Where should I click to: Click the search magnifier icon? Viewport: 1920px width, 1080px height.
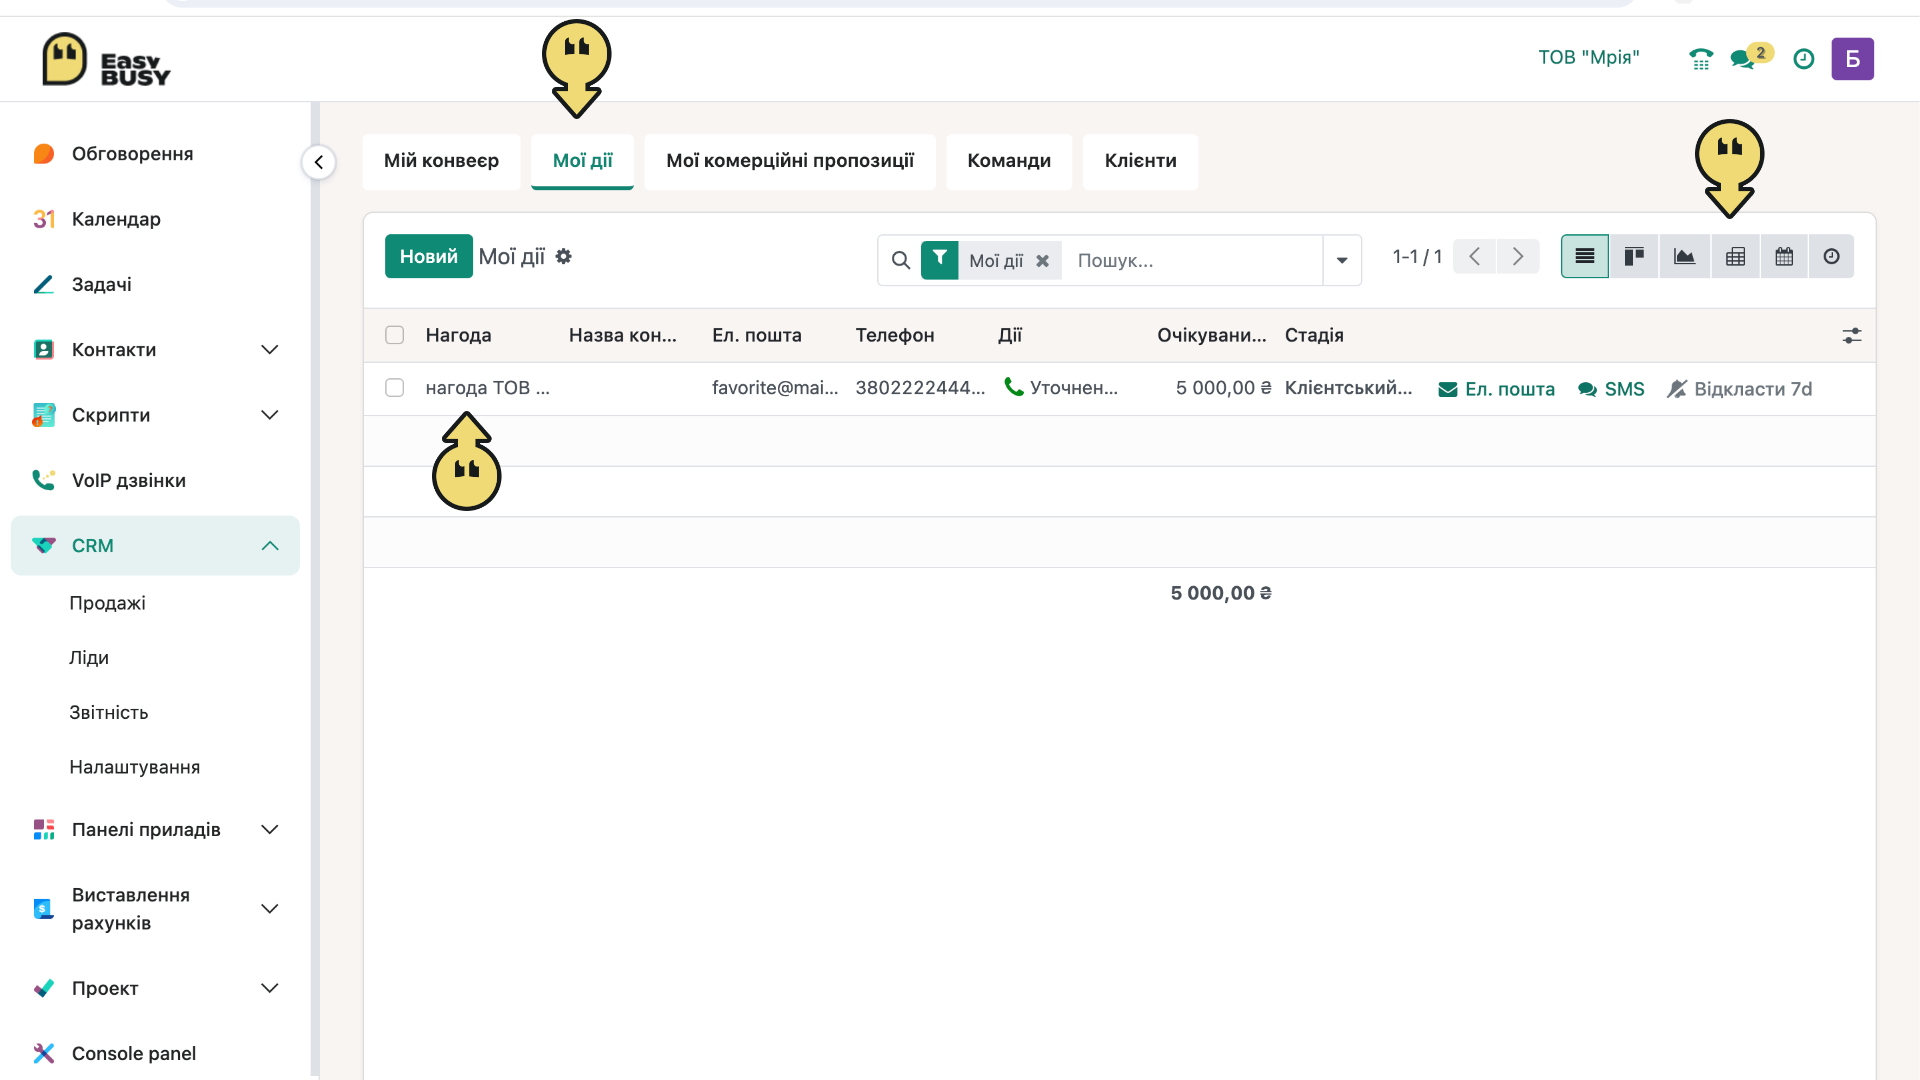point(900,260)
